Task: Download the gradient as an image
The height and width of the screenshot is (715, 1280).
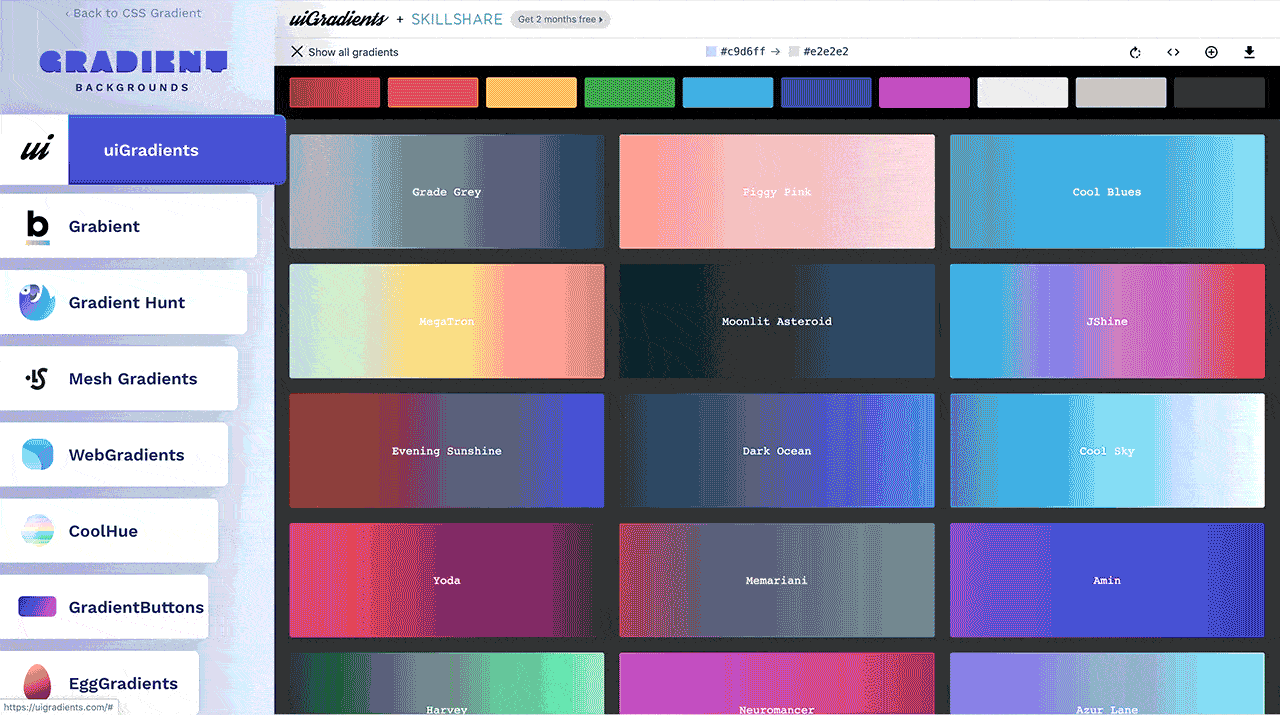Action: (x=1249, y=52)
